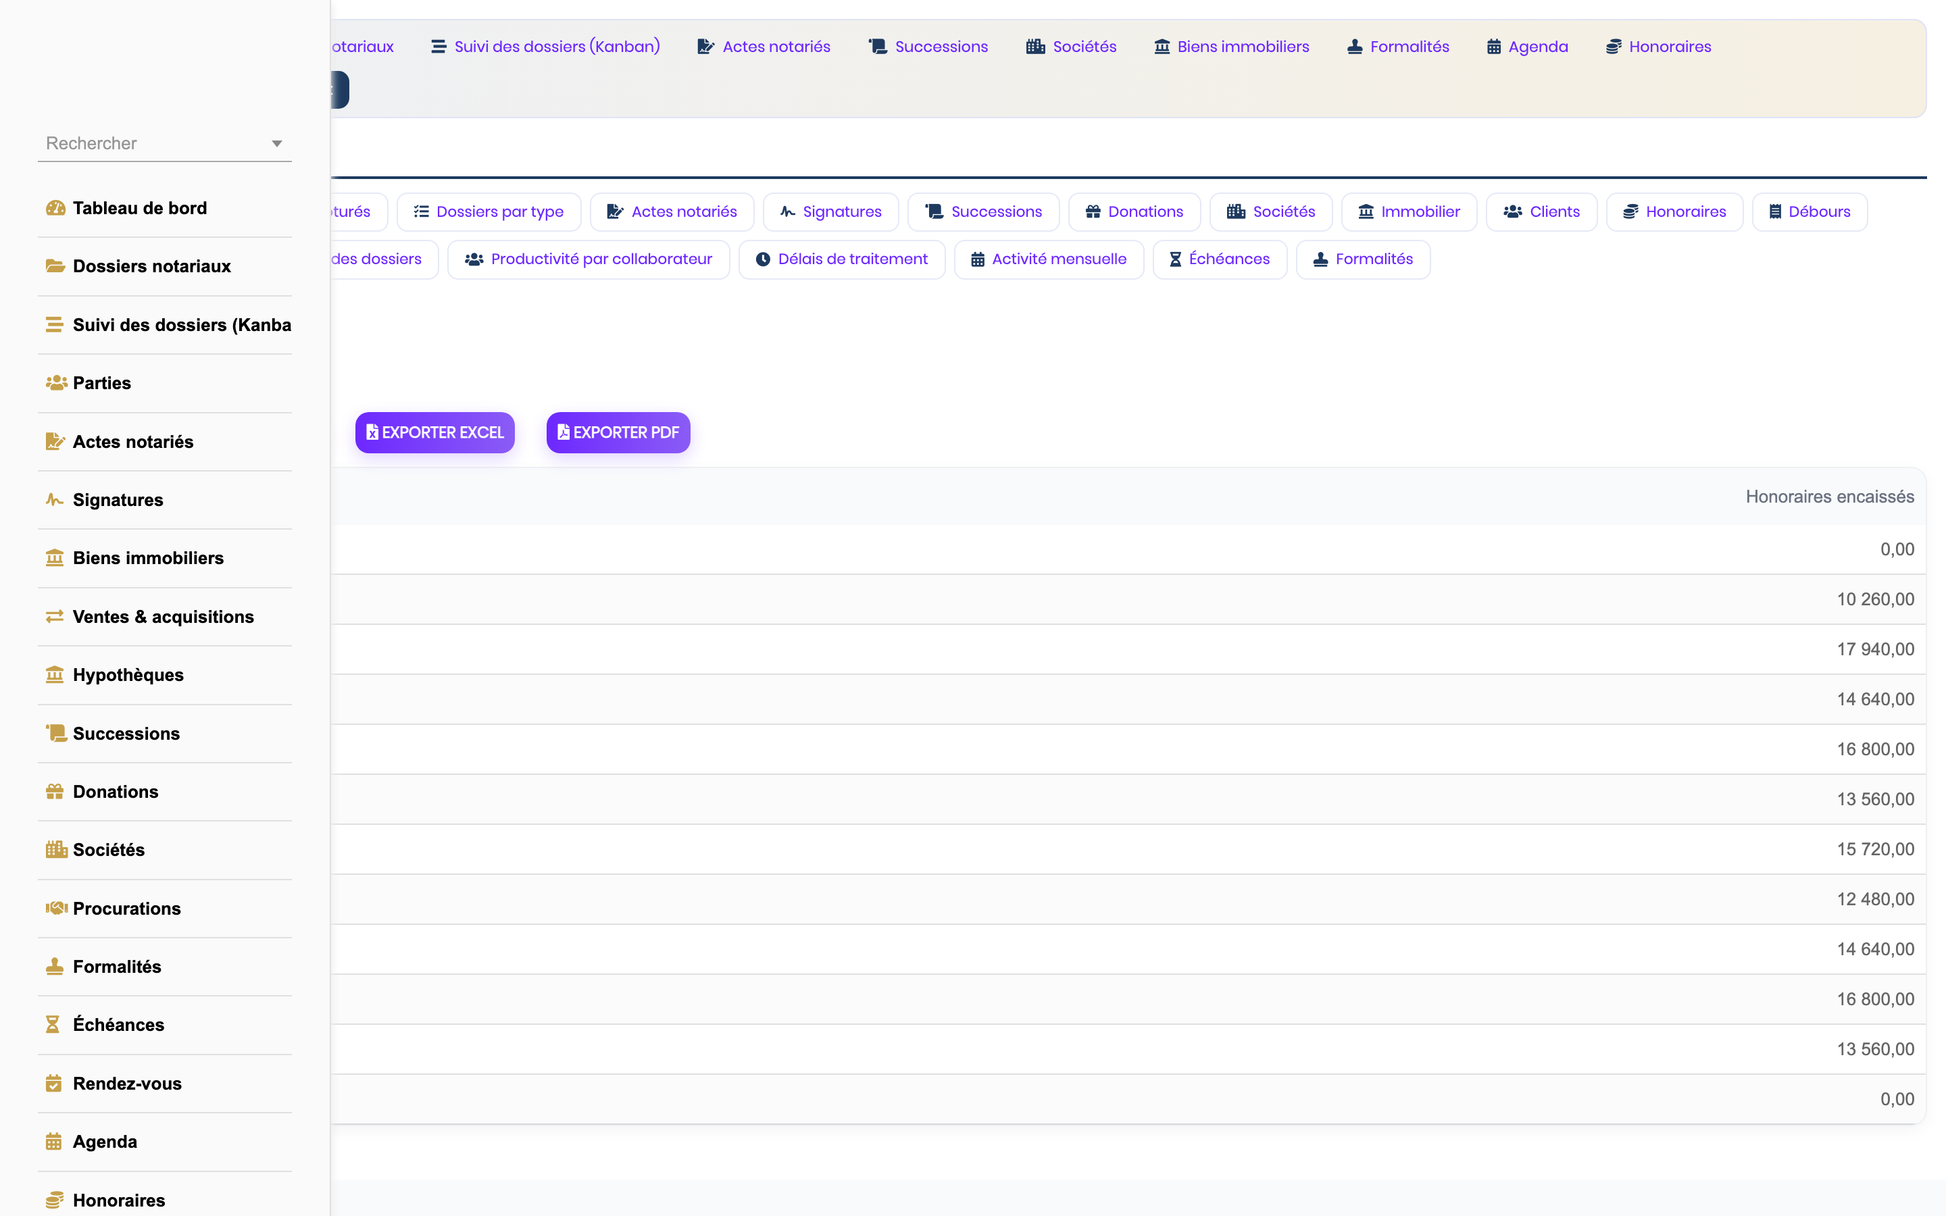The width and height of the screenshot is (1946, 1216).
Task: Open the Agenda calendar icon in sidebar
Action: click(x=54, y=1142)
